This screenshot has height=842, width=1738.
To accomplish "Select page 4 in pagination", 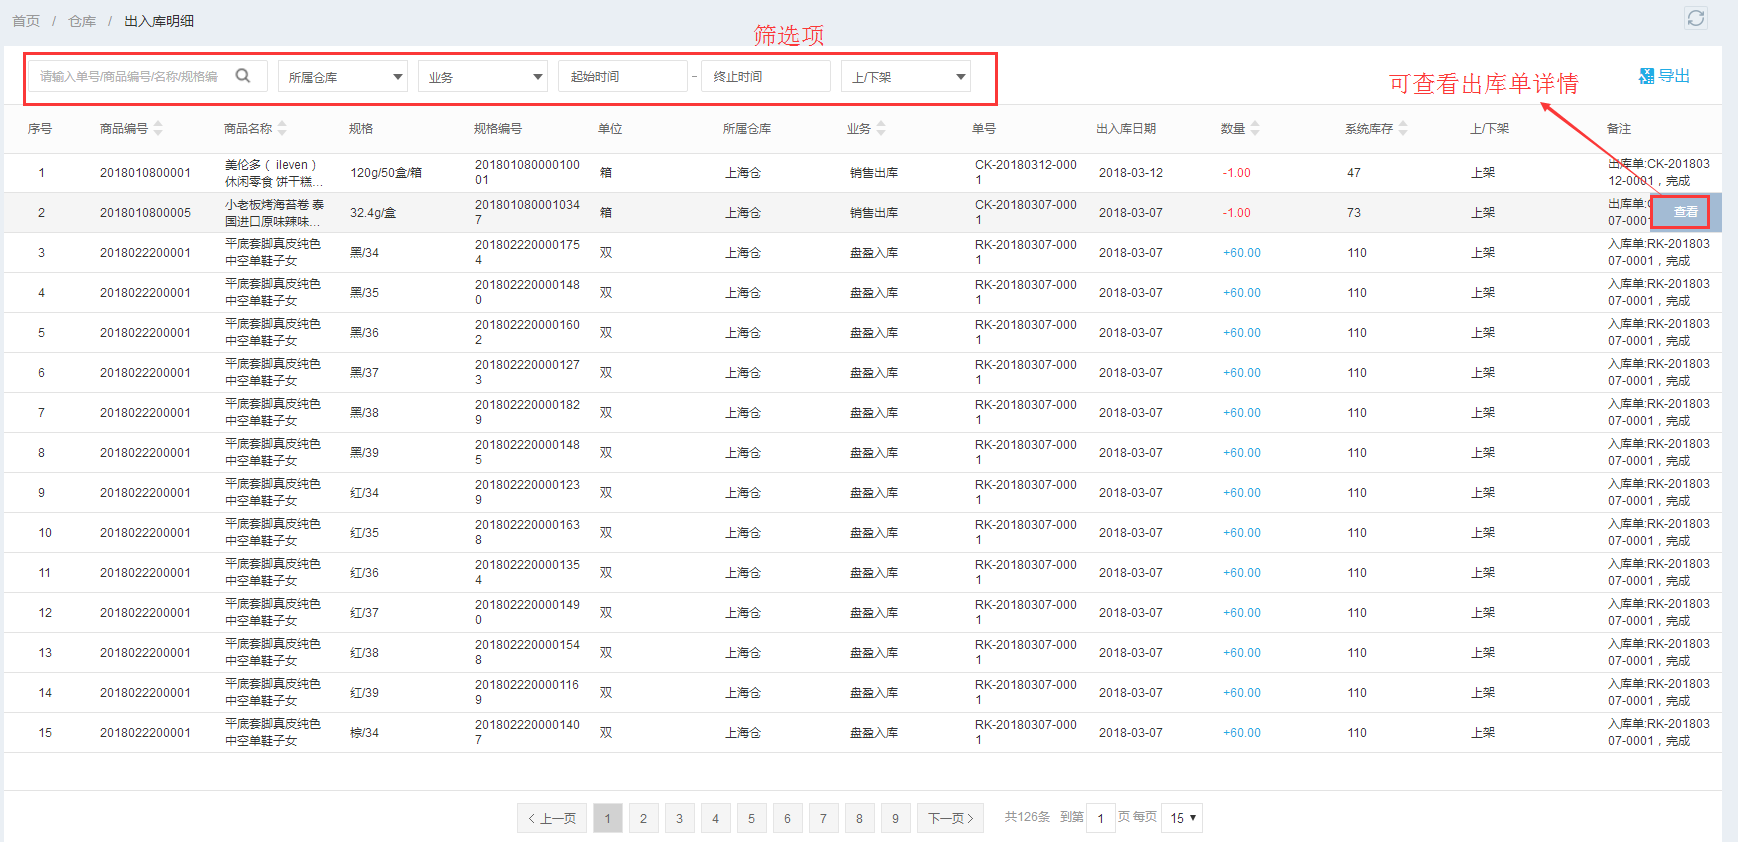I will [x=715, y=818].
